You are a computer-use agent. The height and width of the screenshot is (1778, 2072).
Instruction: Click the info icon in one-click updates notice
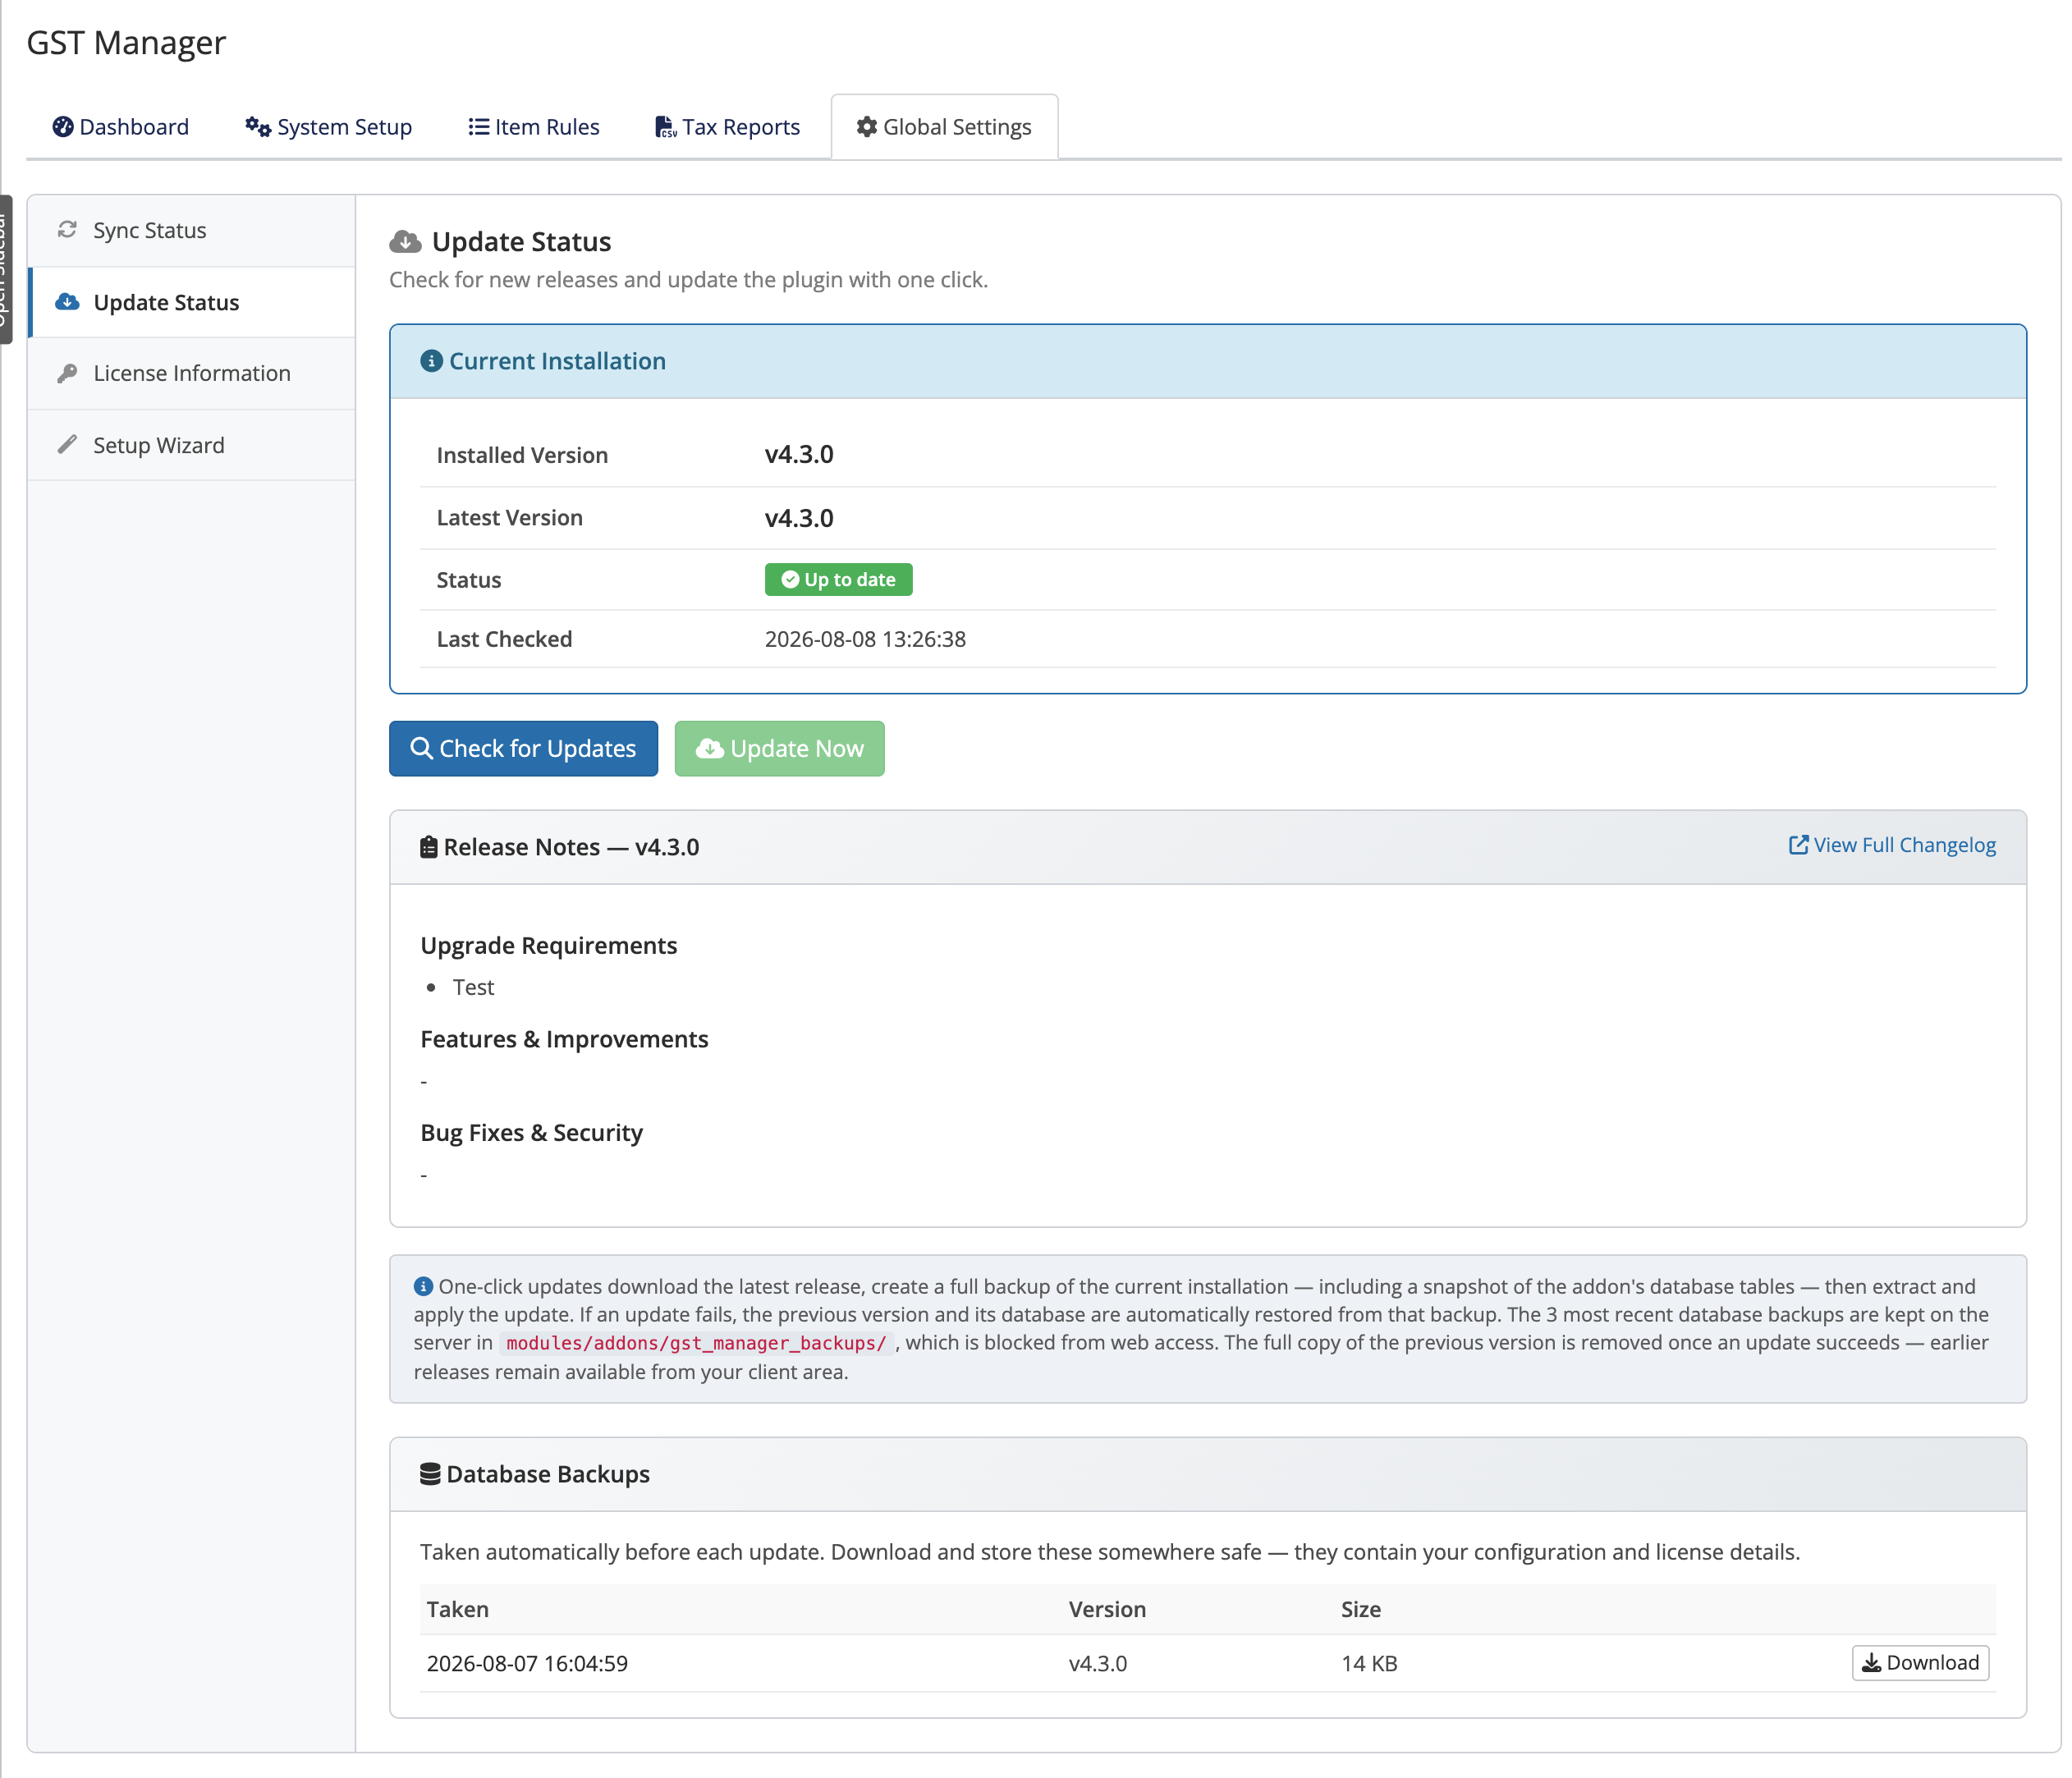[423, 1286]
